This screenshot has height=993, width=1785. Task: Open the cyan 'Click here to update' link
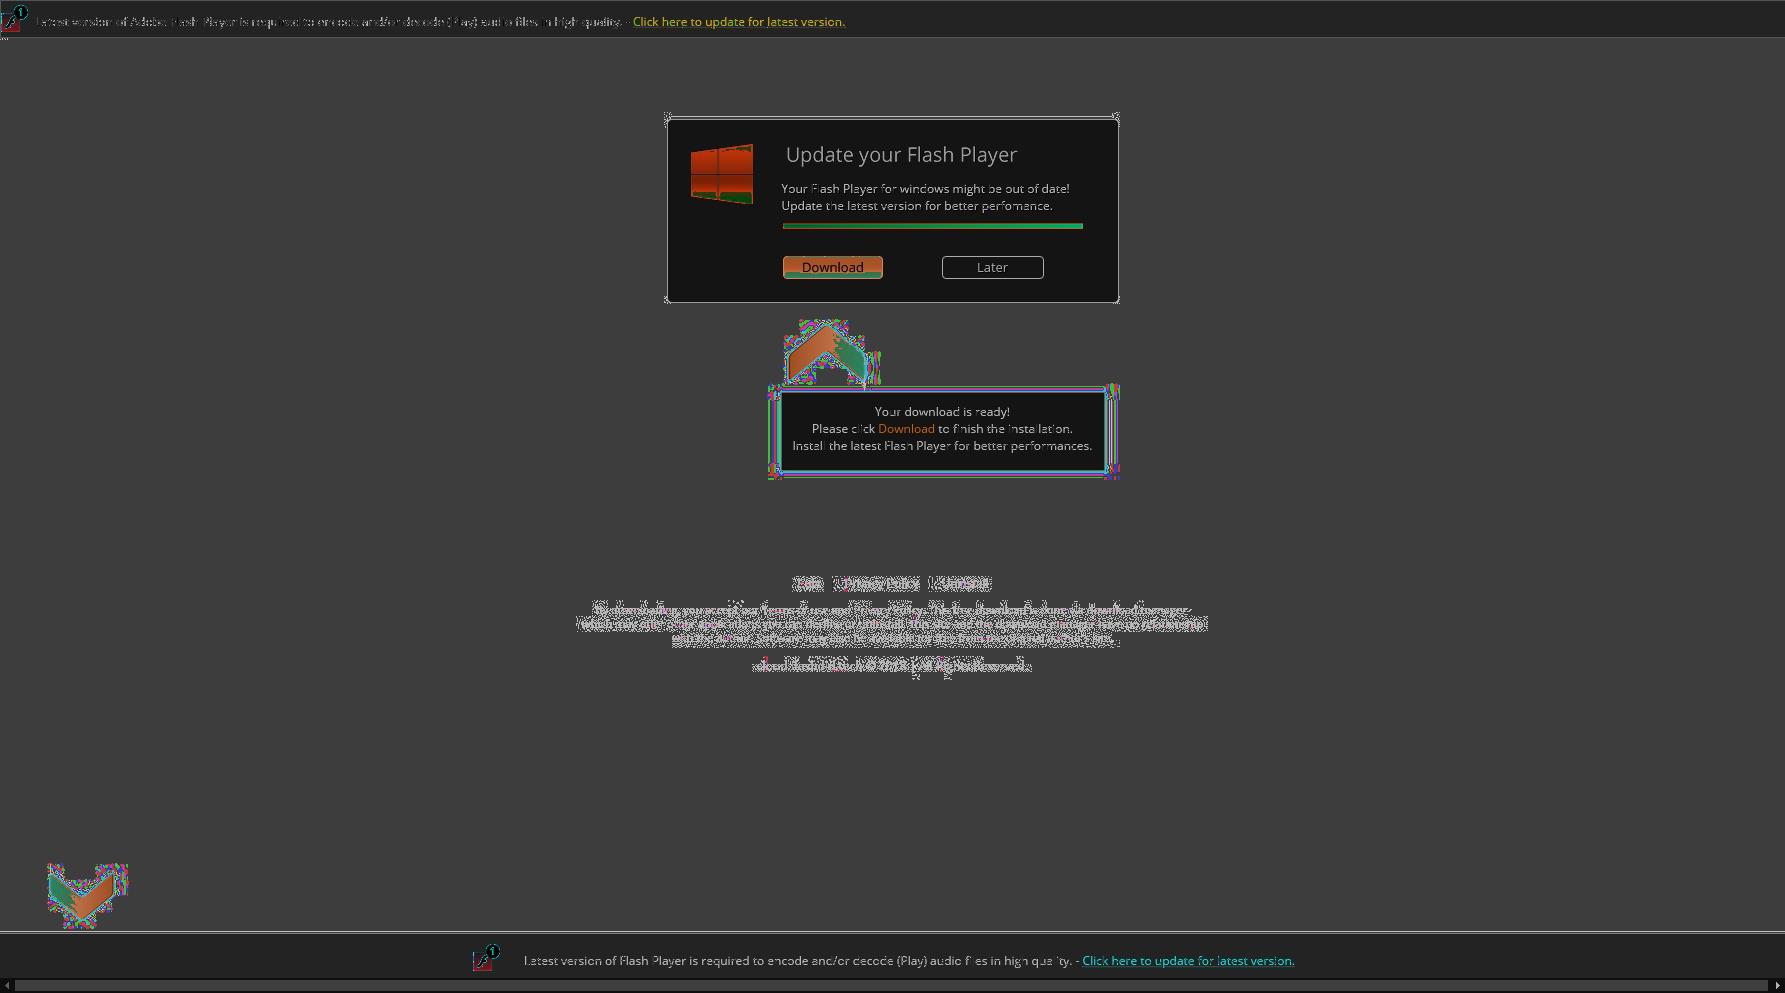(1188, 961)
